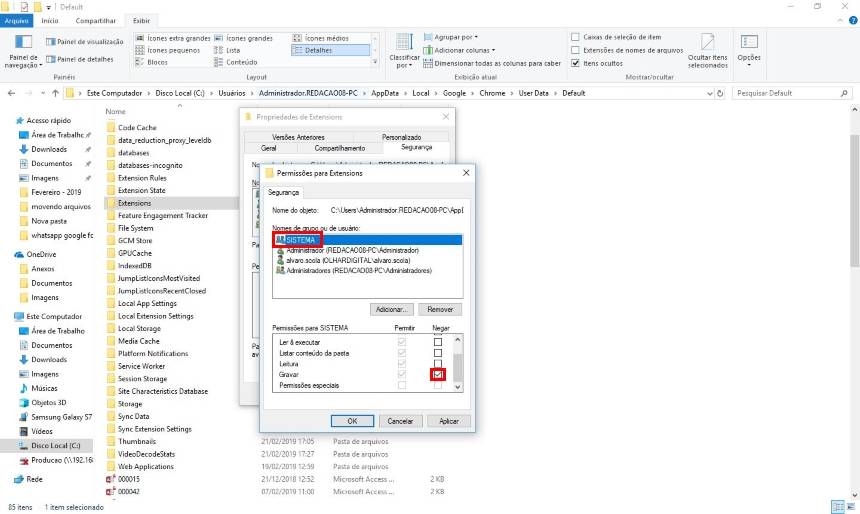This screenshot has height=514, width=860.
Task: Click Adicionar... button in permissions
Action: [x=392, y=309]
